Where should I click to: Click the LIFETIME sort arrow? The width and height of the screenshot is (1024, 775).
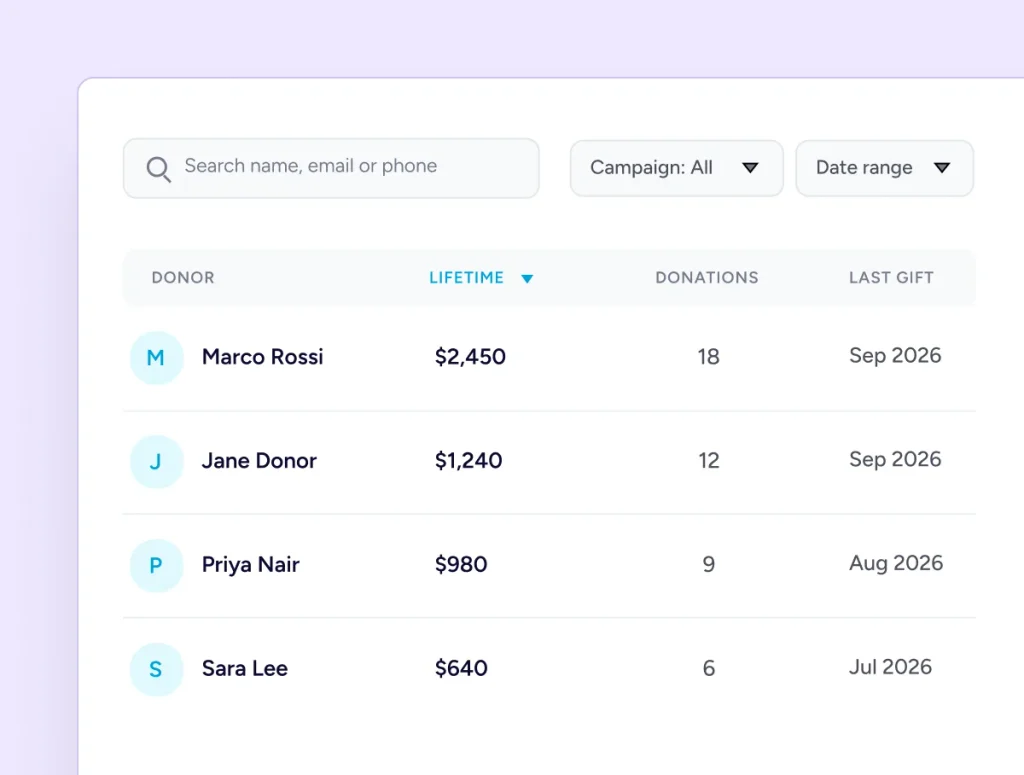pos(527,279)
